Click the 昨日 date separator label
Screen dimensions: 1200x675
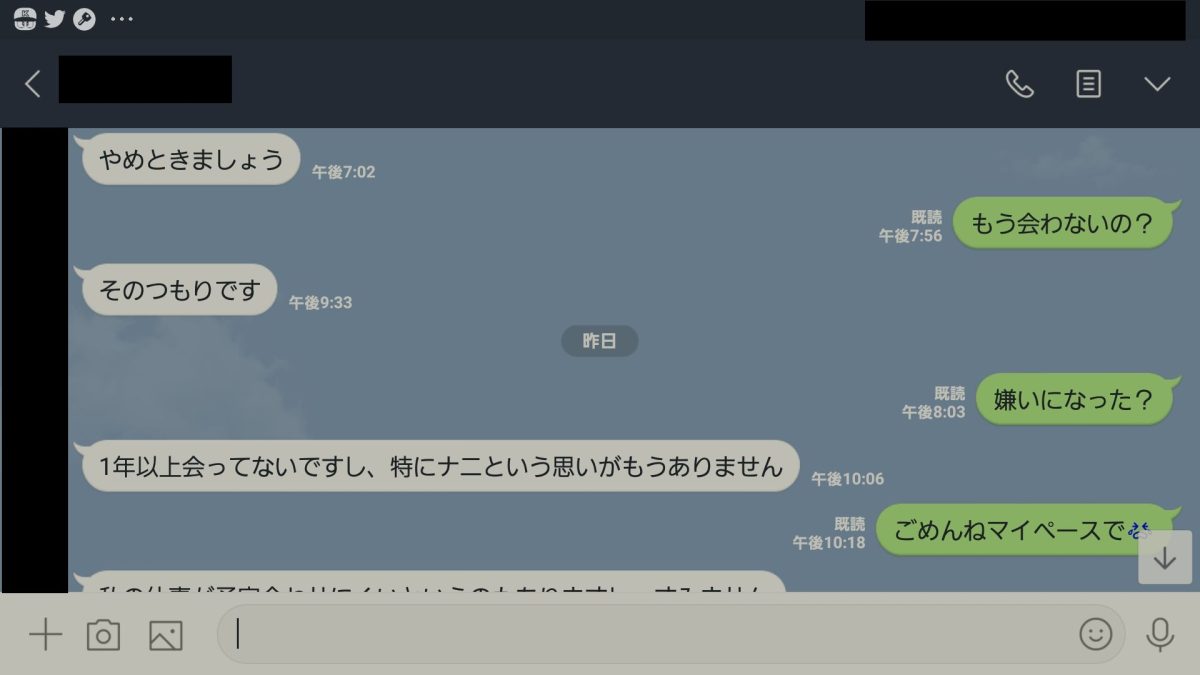click(x=600, y=341)
